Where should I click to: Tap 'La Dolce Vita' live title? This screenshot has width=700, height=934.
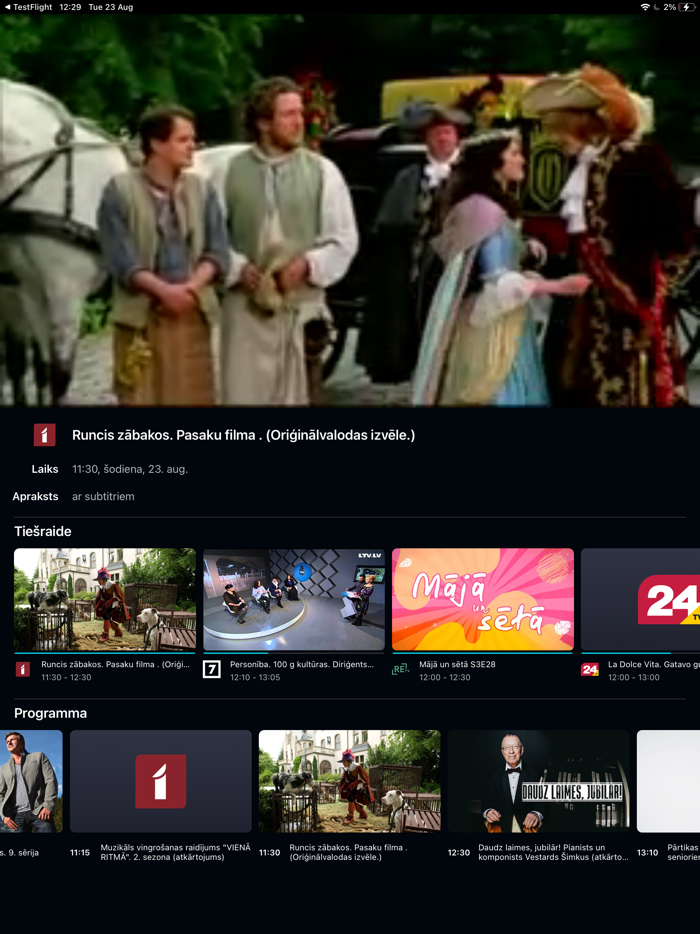coord(654,664)
